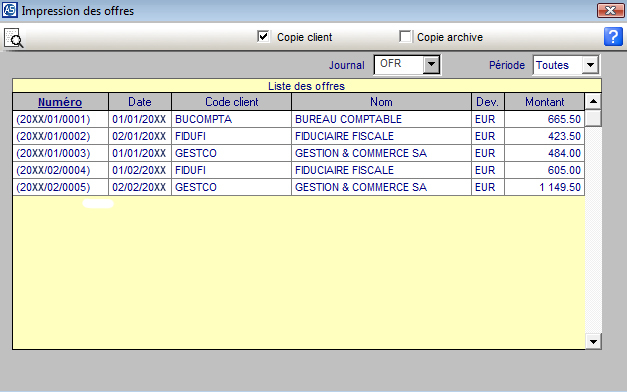Image resolution: width=627 pixels, height=392 pixels.
Task: Click the date 01/02/20XX
Action: (x=139, y=170)
